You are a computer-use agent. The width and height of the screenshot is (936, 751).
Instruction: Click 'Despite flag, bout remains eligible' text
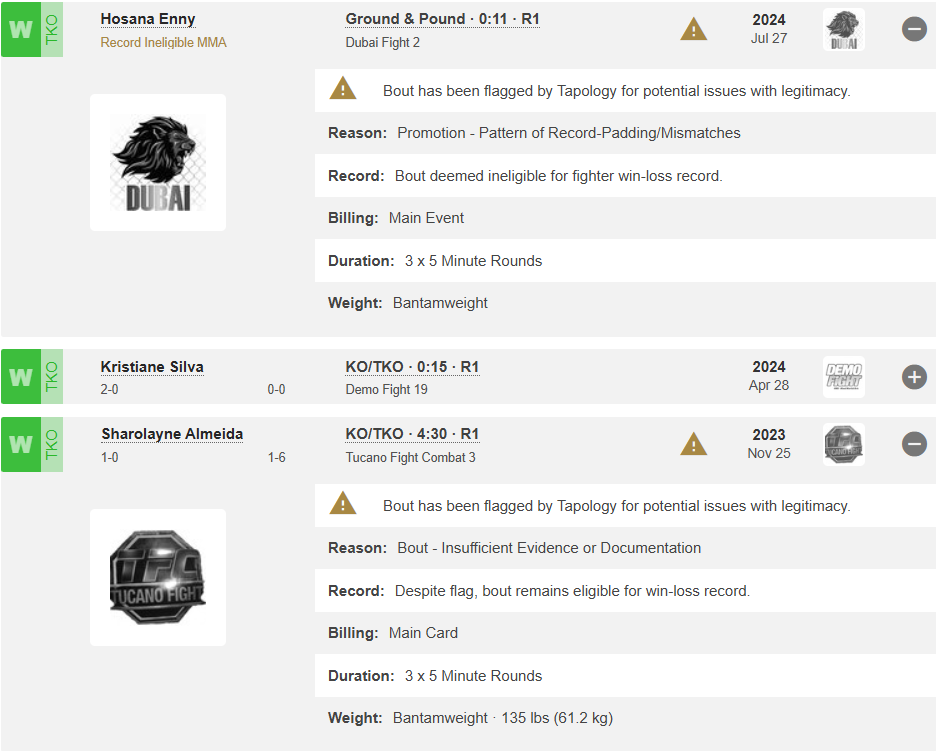tap(572, 591)
